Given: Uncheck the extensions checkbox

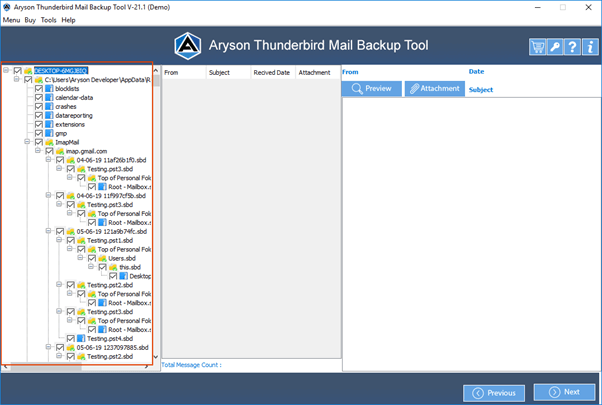Looking at the screenshot, I should [x=39, y=124].
